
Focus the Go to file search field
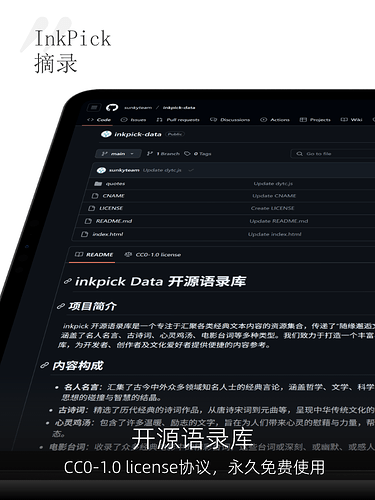(333, 154)
